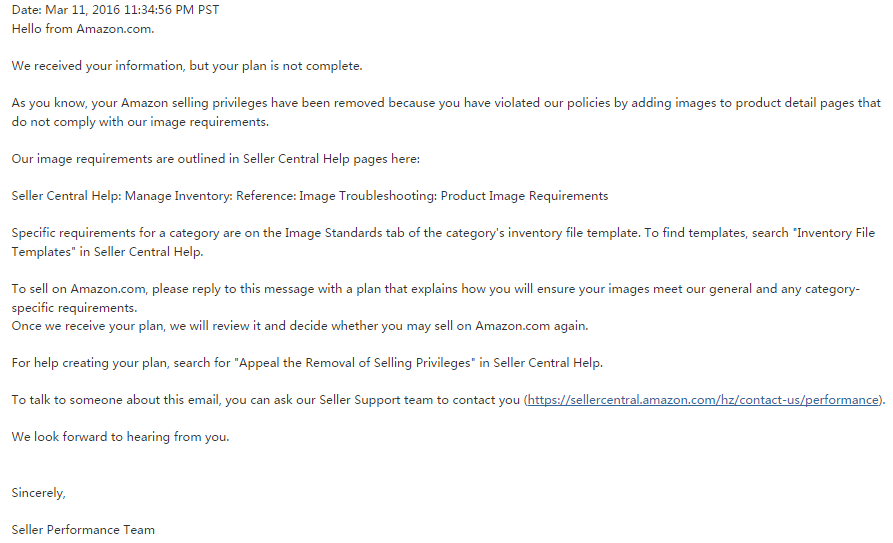Image resolution: width=893 pixels, height=543 pixels.
Task: Click the "Seller Performance Team" signature
Action: click(83, 529)
